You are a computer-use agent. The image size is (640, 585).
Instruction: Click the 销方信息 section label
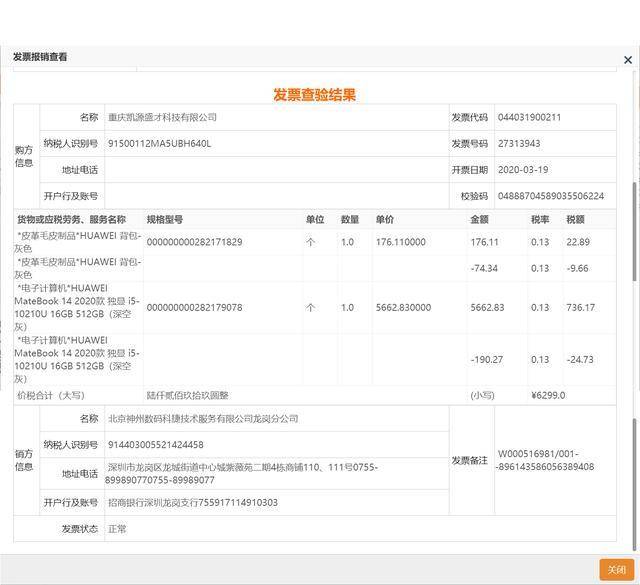point(24,460)
